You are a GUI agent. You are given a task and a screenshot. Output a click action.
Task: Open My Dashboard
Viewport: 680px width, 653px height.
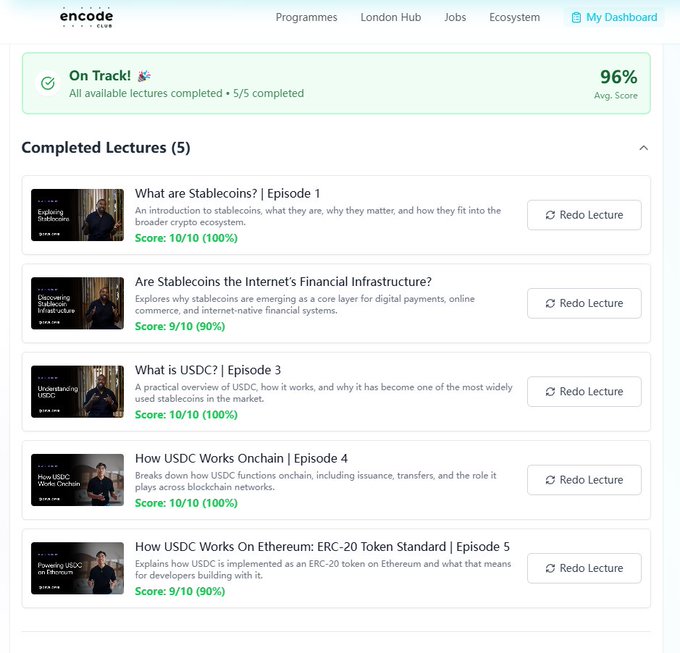point(614,17)
